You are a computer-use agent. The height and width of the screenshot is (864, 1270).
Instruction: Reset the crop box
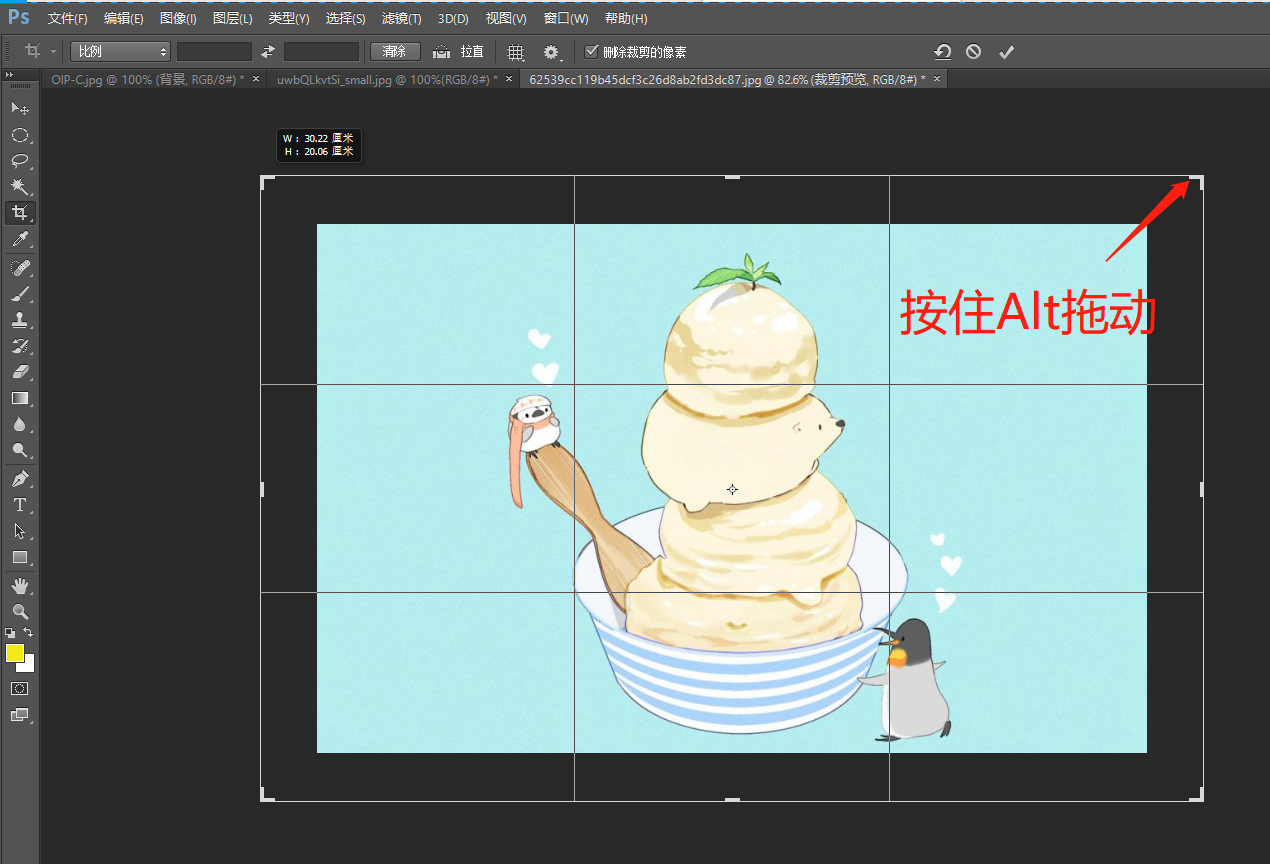coord(942,52)
